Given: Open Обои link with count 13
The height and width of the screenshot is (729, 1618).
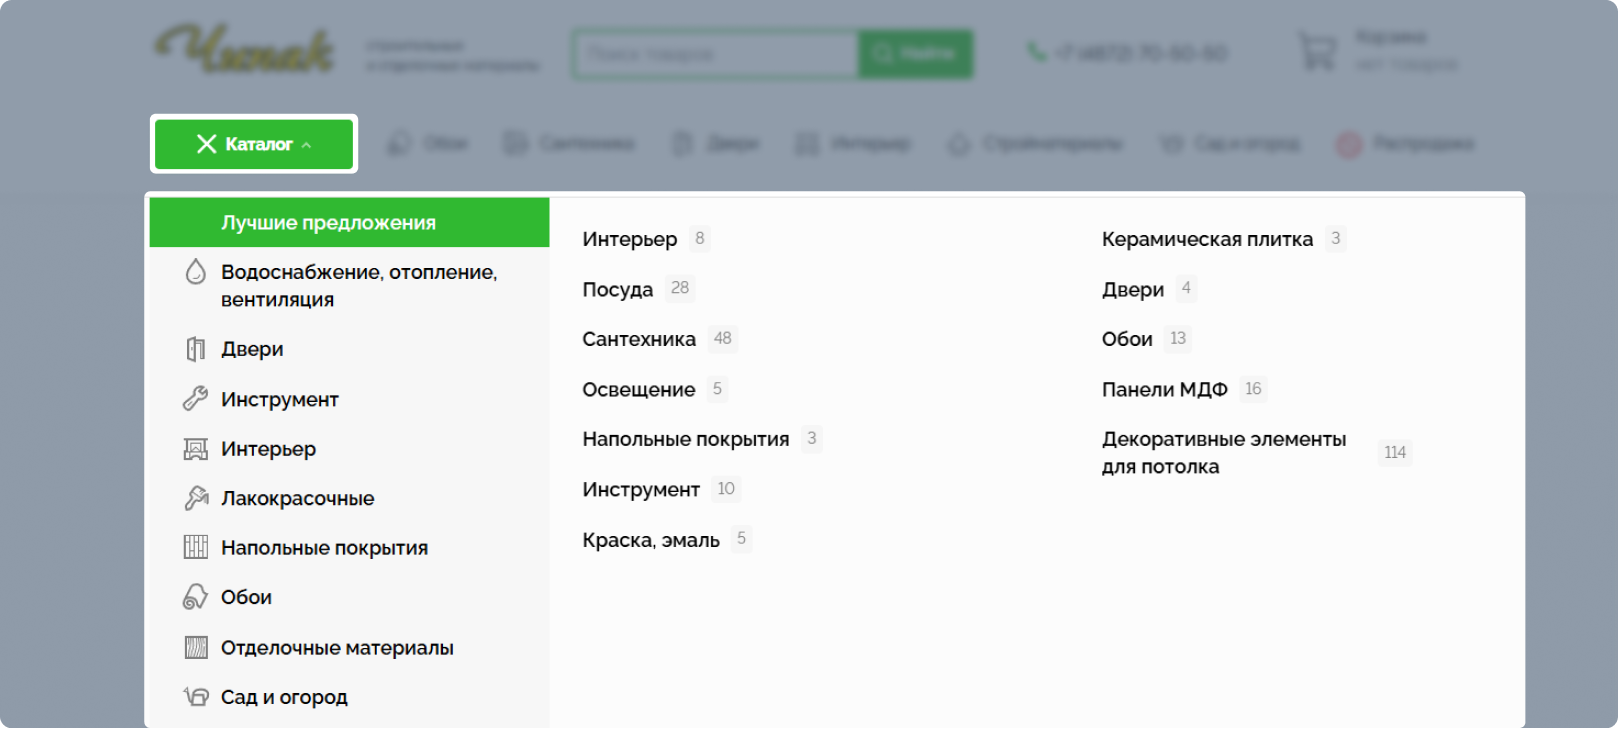Looking at the screenshot, I should click(x=1127, y=339).
